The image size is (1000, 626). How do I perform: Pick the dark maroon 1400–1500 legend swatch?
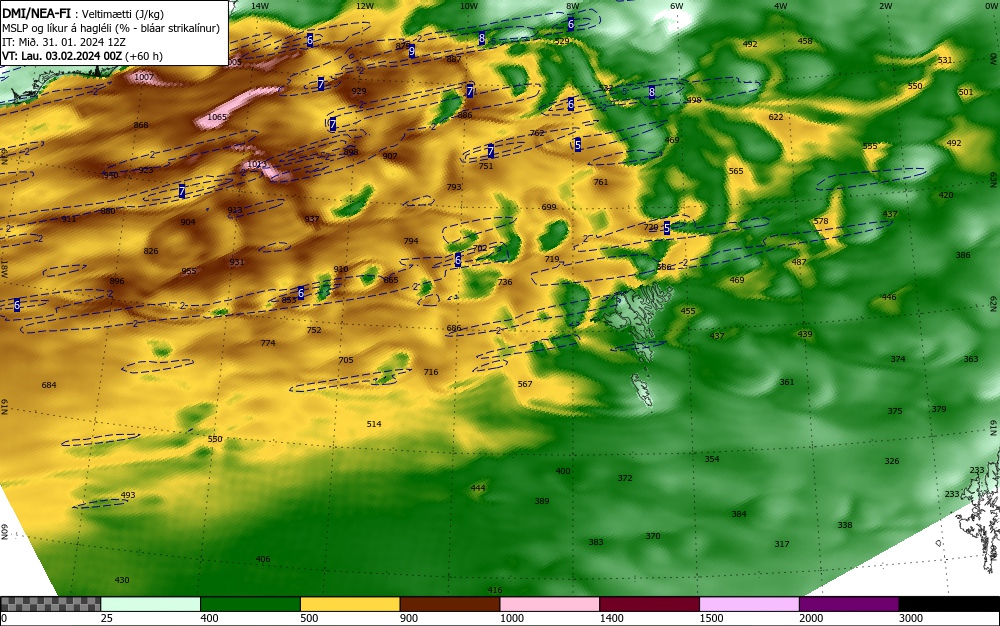tap(649, 604)
